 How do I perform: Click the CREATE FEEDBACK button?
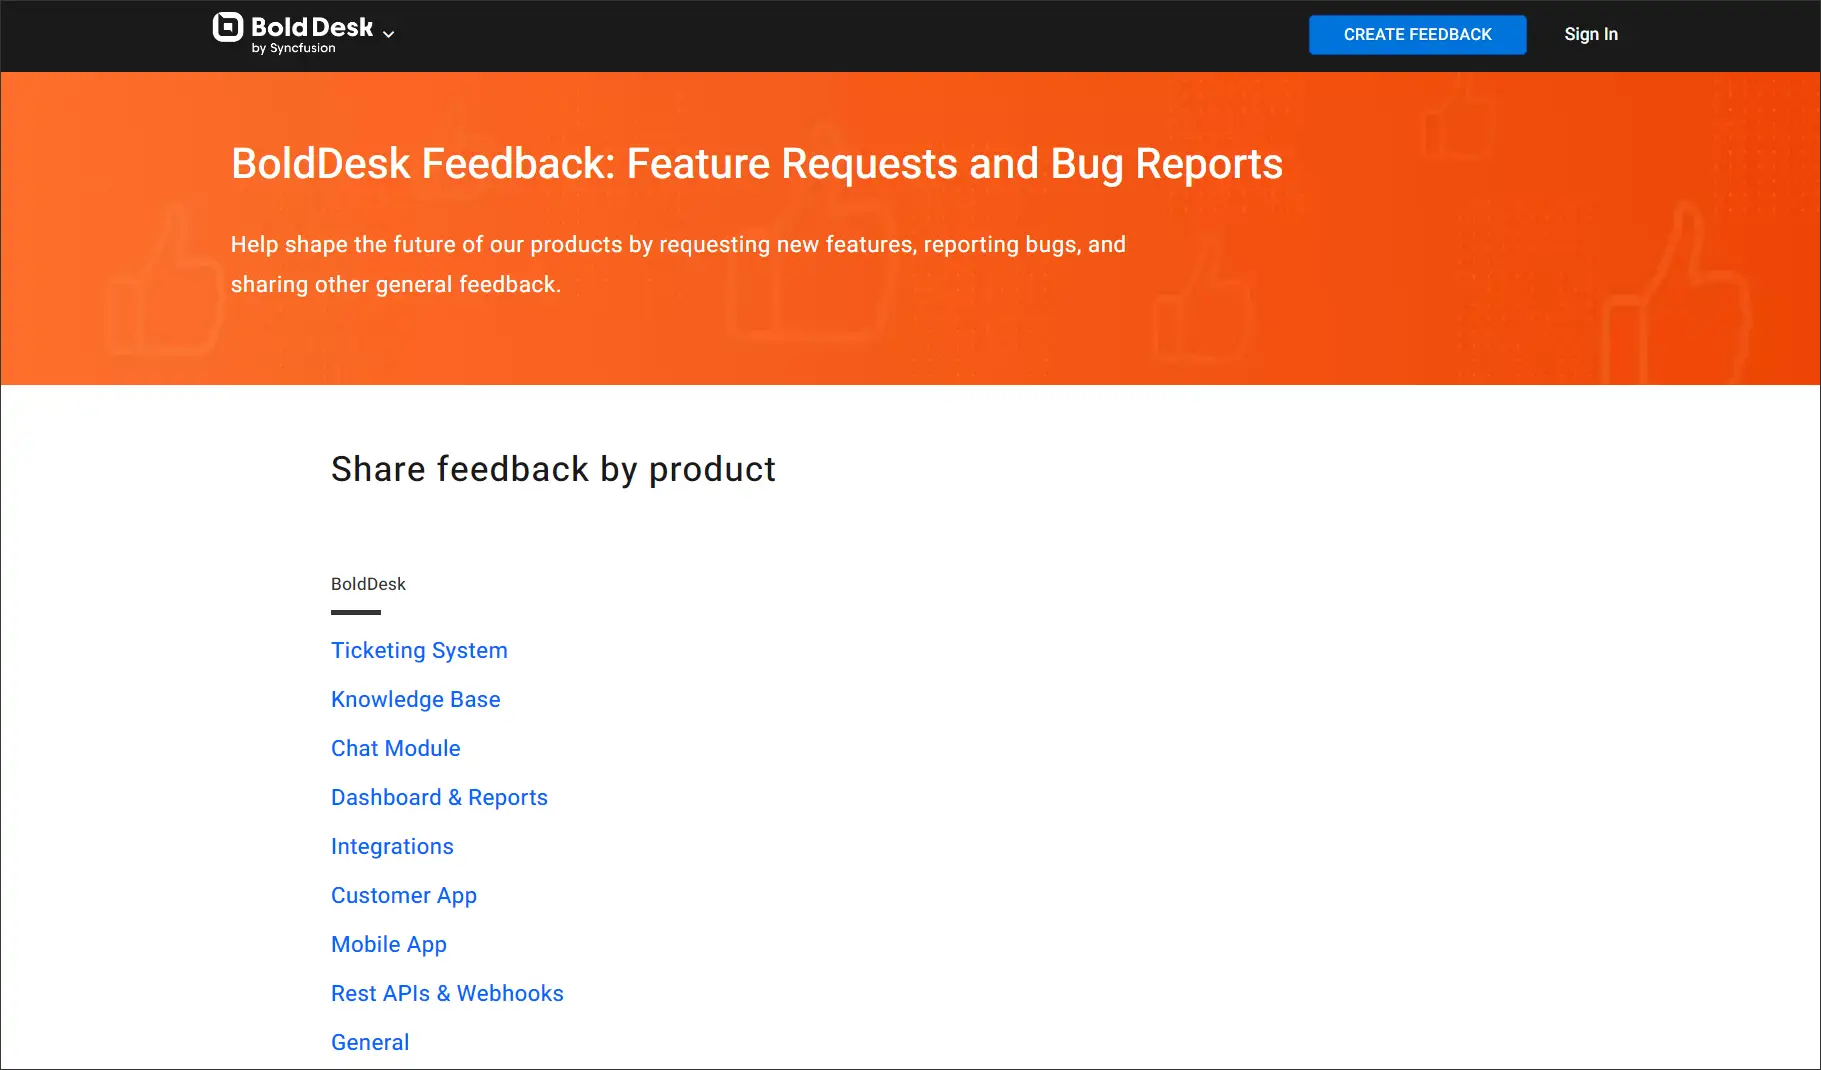[1417, 34]
